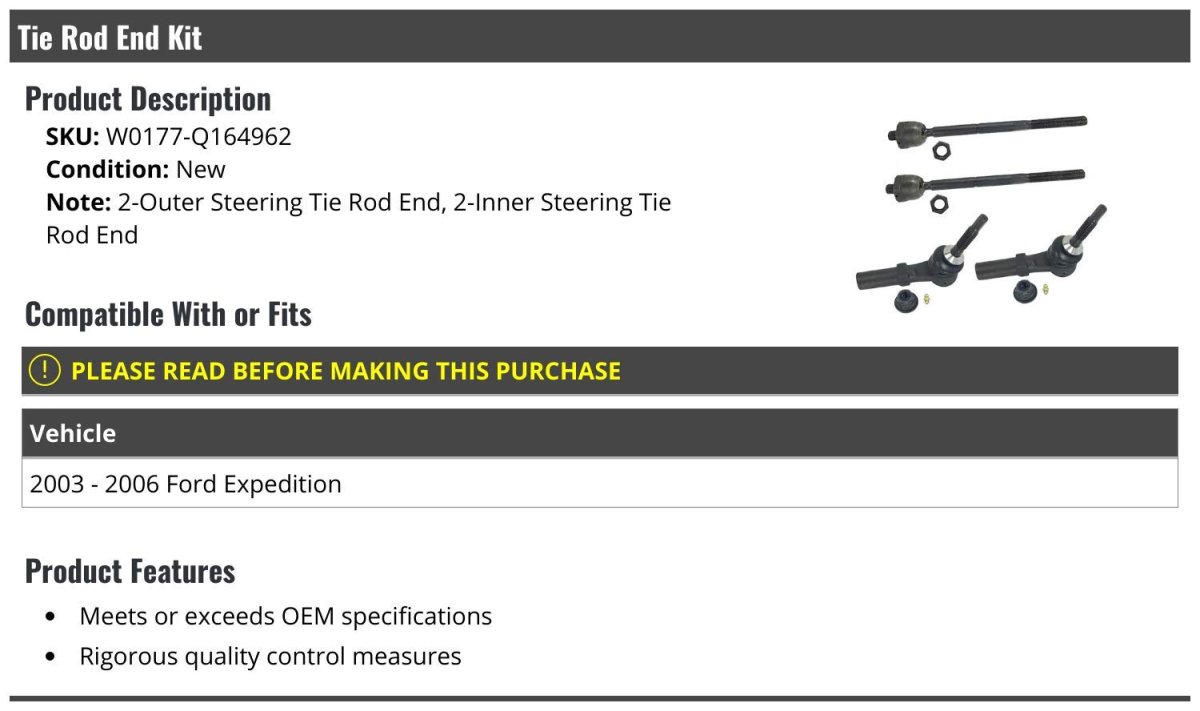
Task: Click the Note about 2-Outer Steering Tie Rod End
Action: click(358, 219)
